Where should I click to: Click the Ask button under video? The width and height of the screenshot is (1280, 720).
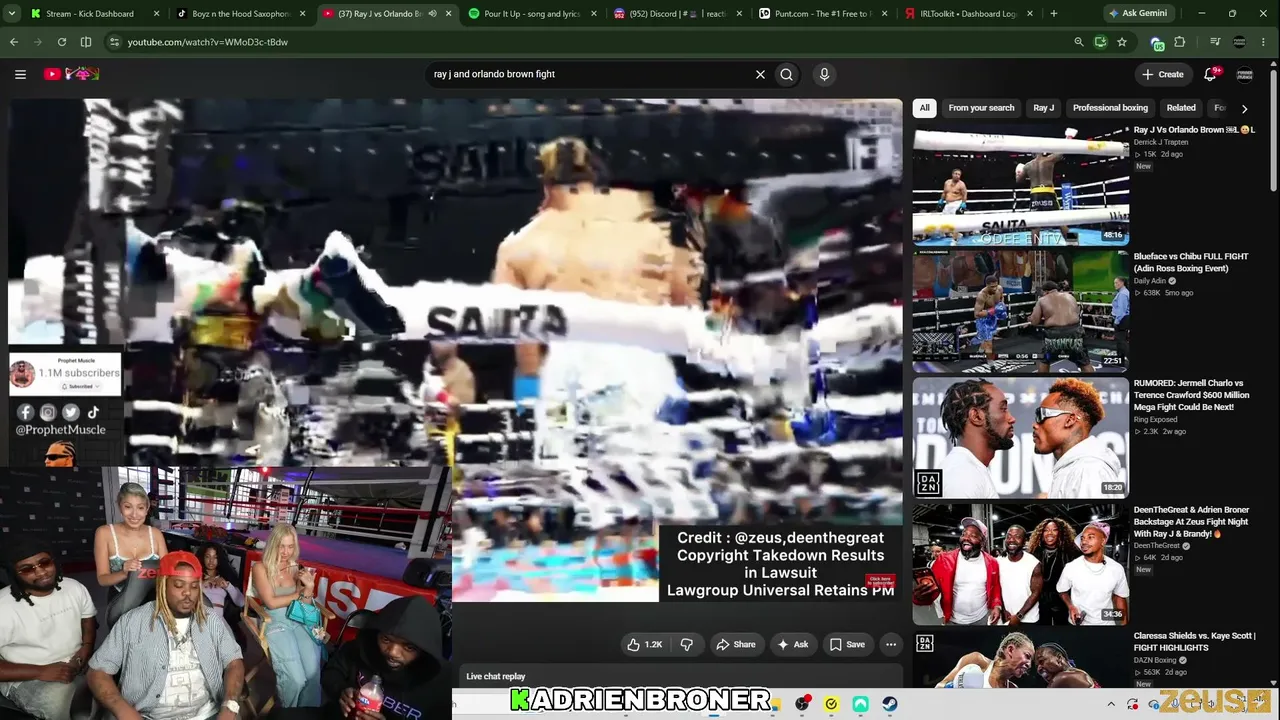tap(794, 645)
